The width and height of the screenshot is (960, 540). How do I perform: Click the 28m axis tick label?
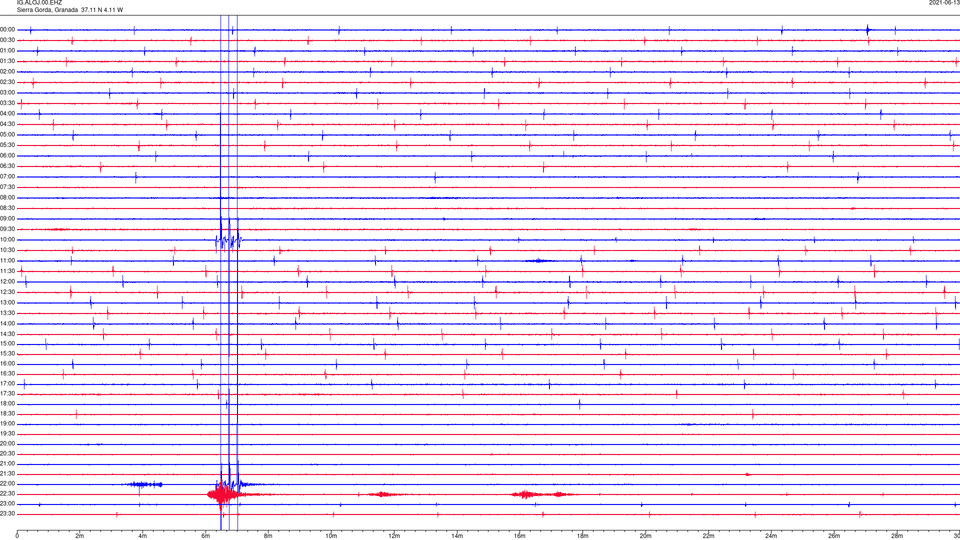point(897,536)
